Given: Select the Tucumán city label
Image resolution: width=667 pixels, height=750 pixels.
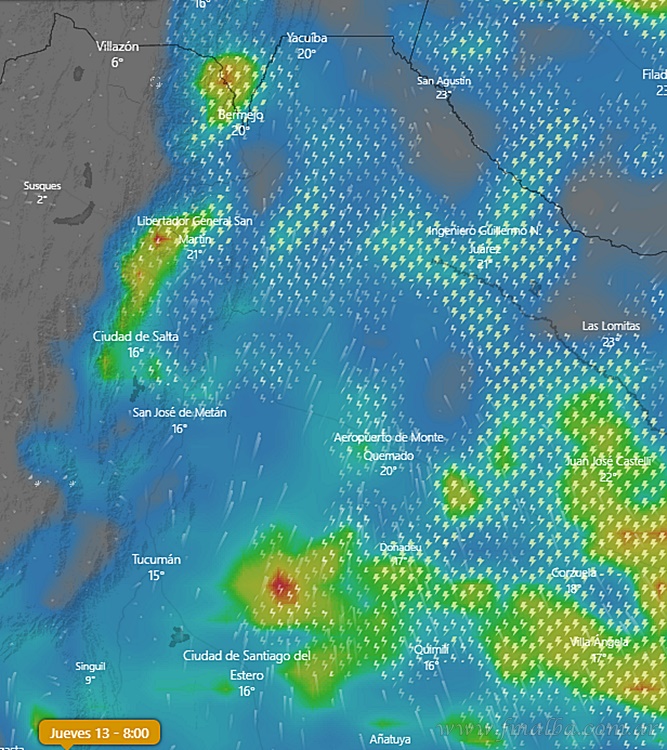Looking at the screenshot, I should pos(156,560).
